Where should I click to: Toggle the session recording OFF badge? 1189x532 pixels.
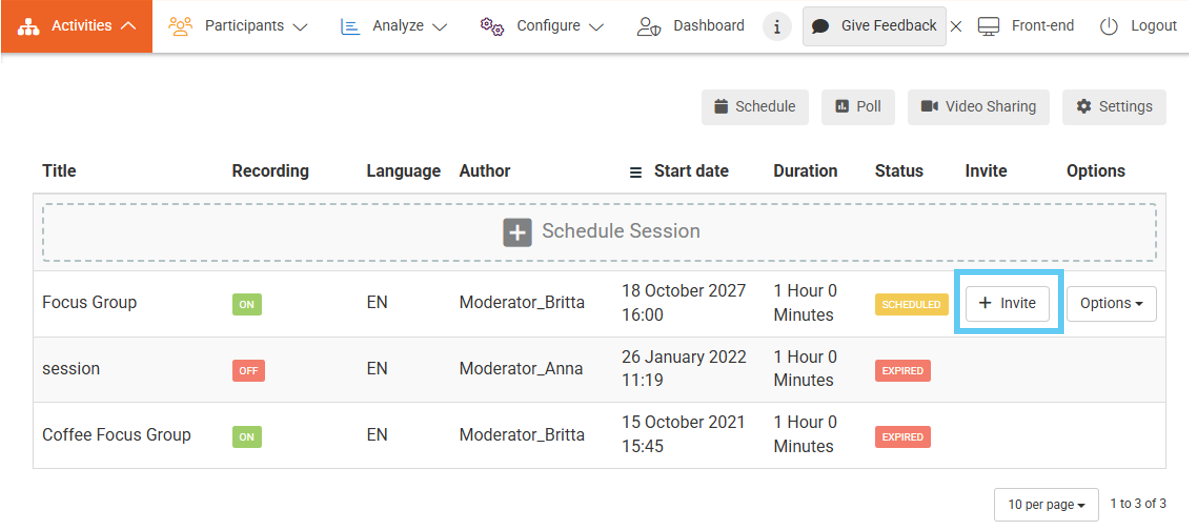pos(248,370)
